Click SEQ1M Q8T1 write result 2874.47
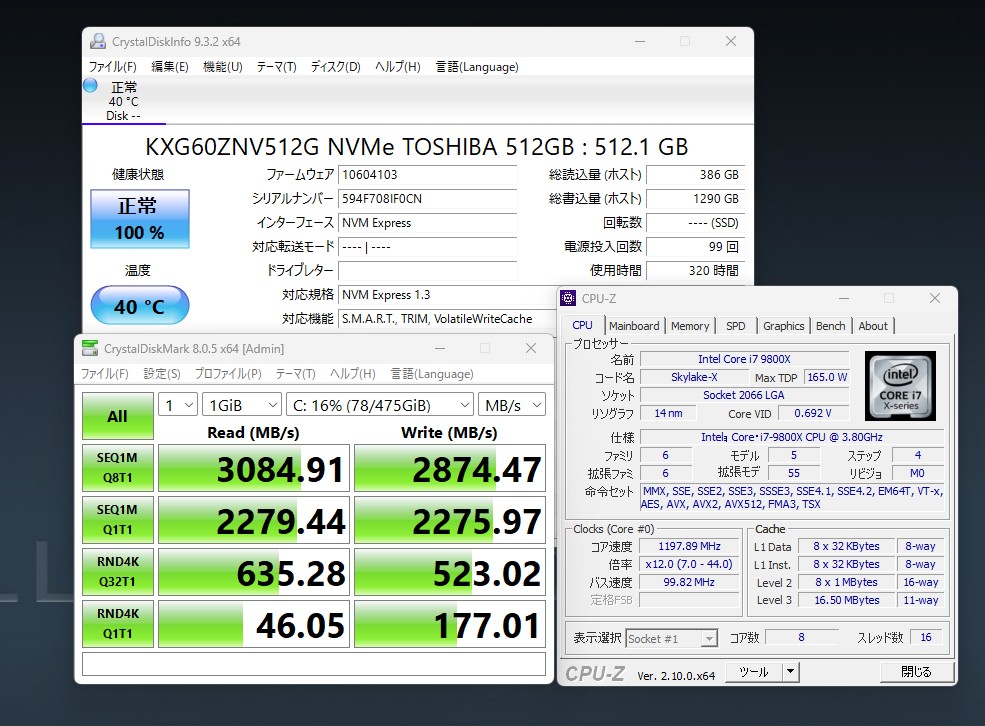Viewport: 985px width, 726px height. (x=450, y=469)
